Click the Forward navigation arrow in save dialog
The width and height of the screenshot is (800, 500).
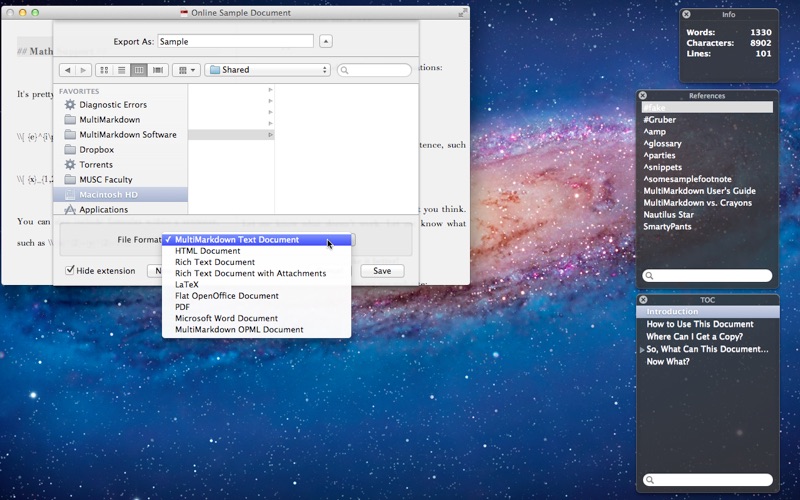(83, 70)
